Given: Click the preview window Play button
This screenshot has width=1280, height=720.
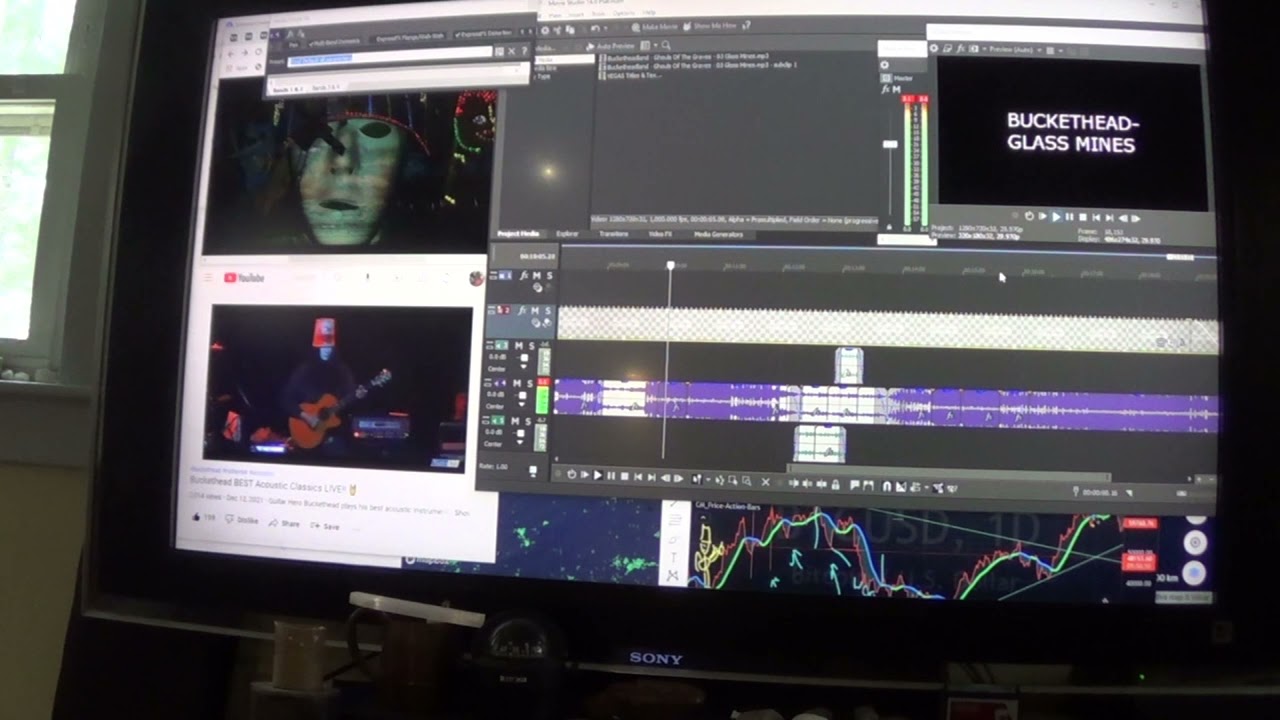Looking at the screenshot, I should pos(1056,217).
